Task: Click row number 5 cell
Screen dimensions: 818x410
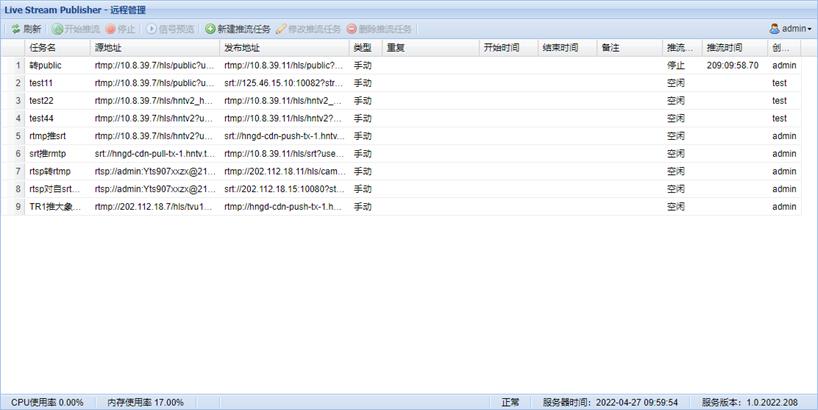Action: pos(13,136)
